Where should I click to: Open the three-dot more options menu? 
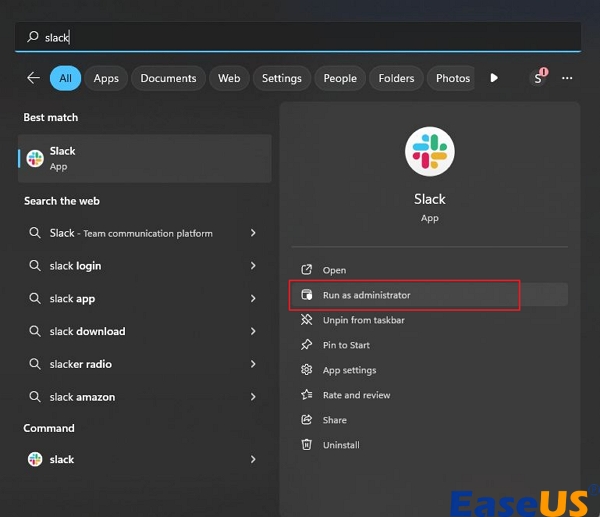point(567,78)
